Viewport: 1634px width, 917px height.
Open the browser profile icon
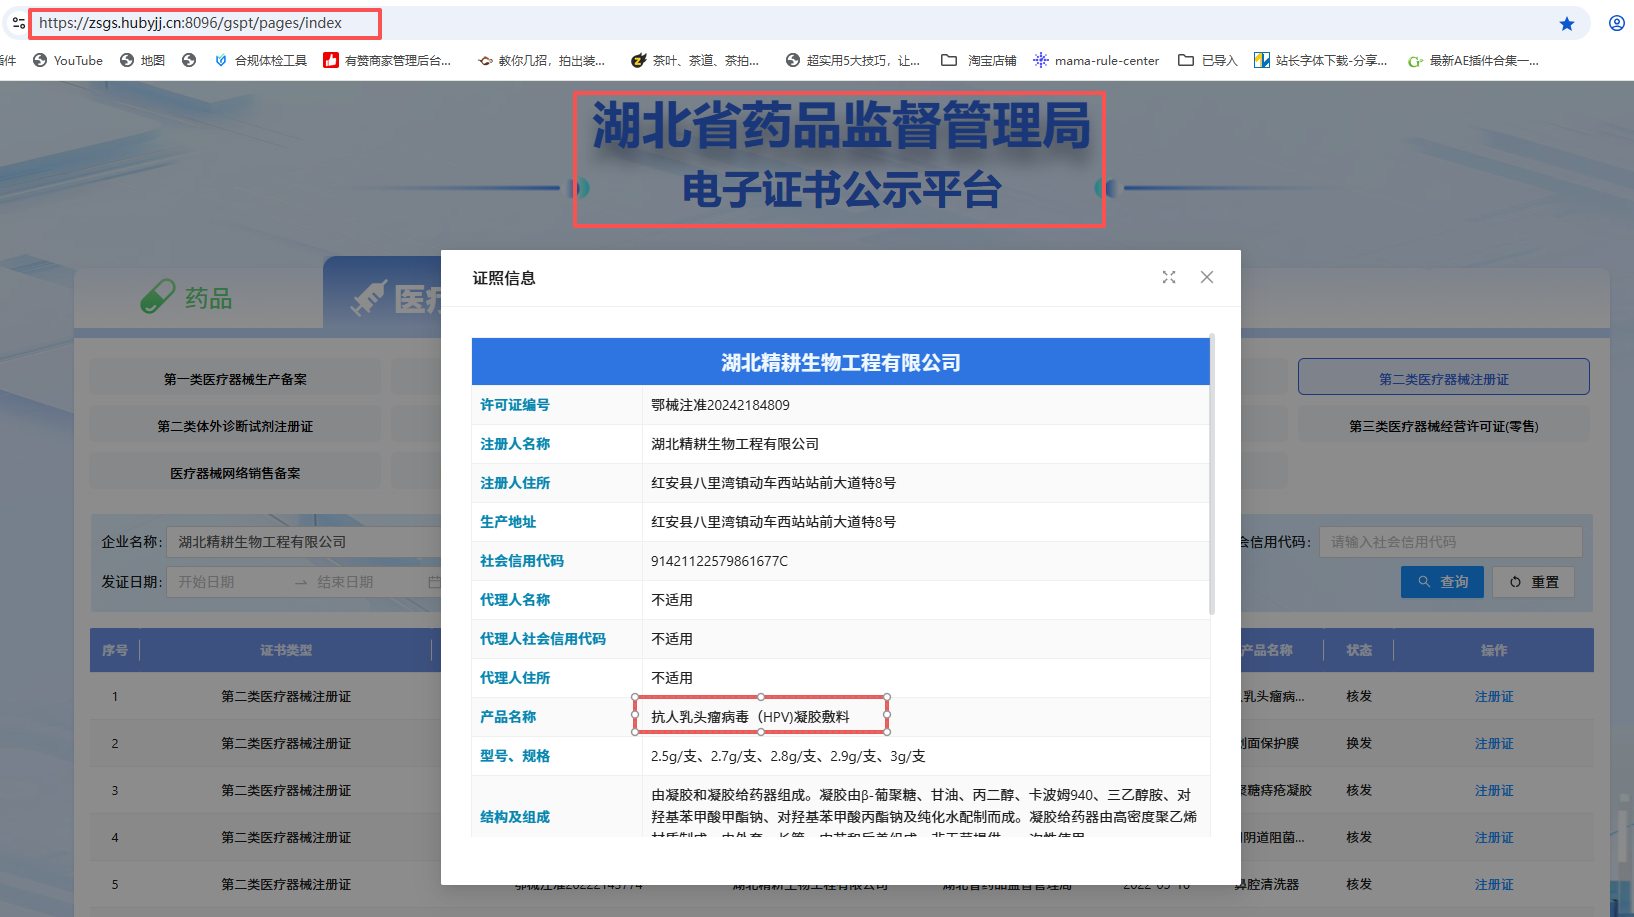(x=1616, y=23)
